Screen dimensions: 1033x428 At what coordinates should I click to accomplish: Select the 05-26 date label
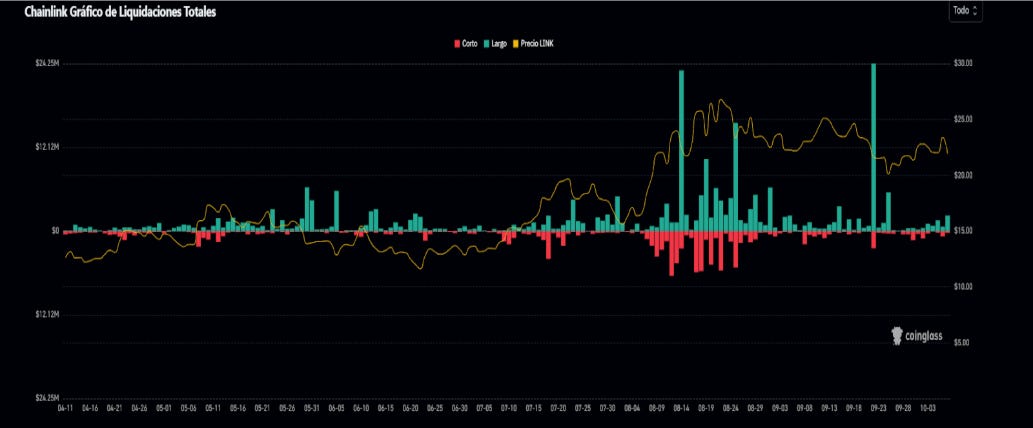tap(287, 408)
